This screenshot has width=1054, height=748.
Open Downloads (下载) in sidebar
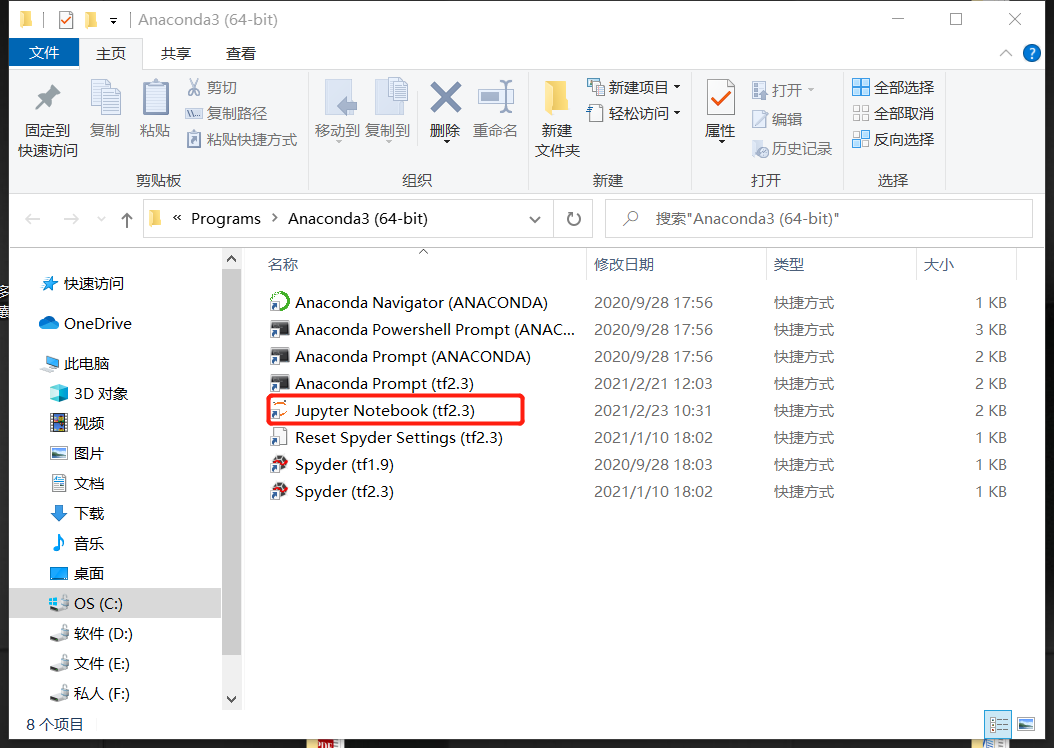tap(77, 513)
